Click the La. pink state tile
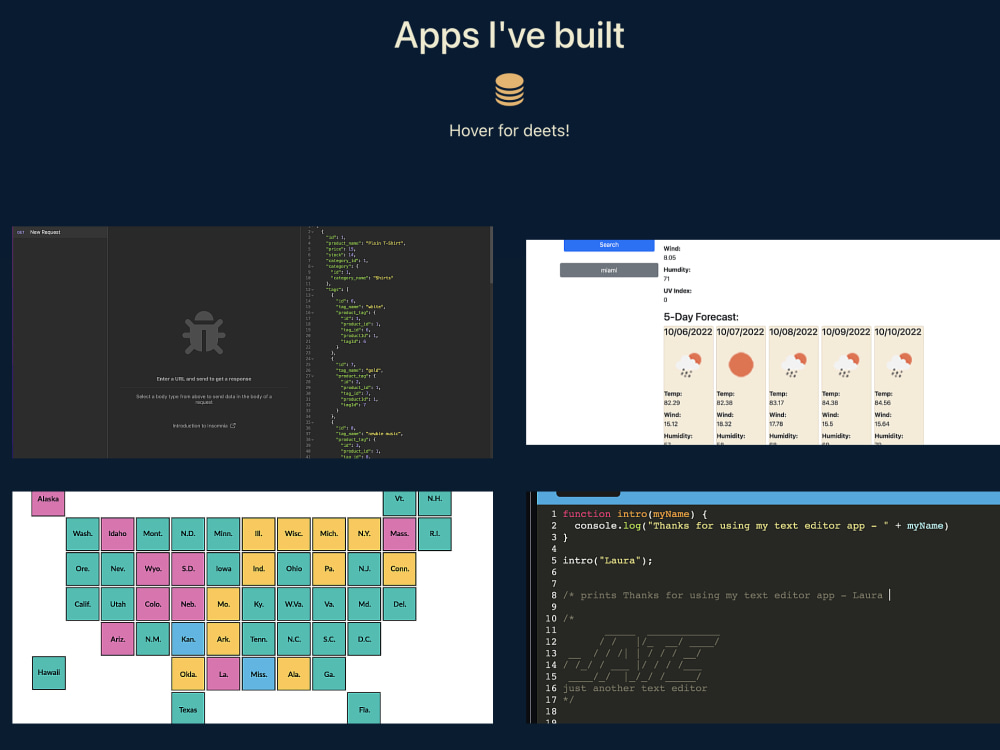1000x750 pixels. tap(223, 674)
